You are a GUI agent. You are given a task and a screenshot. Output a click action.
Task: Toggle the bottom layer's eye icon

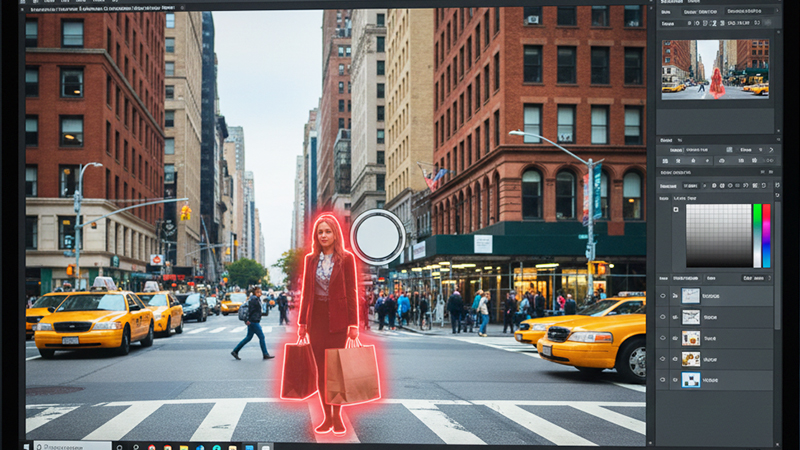[663, 381]
